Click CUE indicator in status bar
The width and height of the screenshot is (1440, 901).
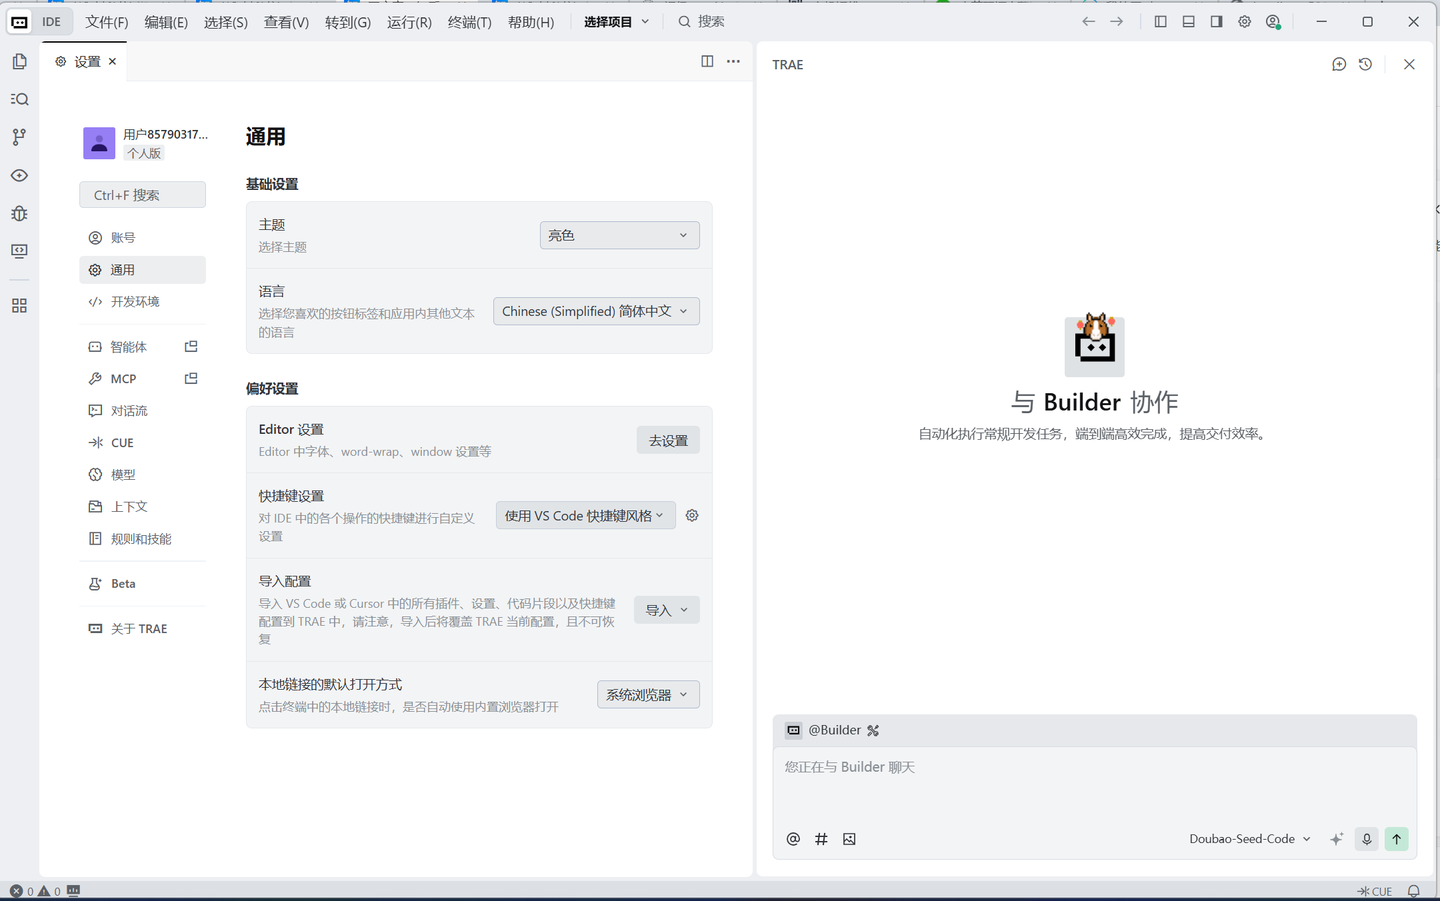click(1374, 891)
